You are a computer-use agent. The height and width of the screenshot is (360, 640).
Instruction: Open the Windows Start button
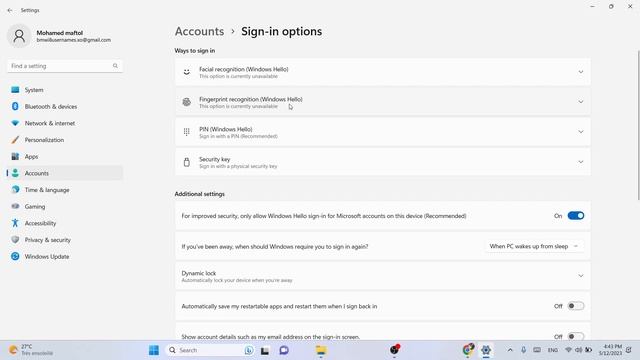154,350
